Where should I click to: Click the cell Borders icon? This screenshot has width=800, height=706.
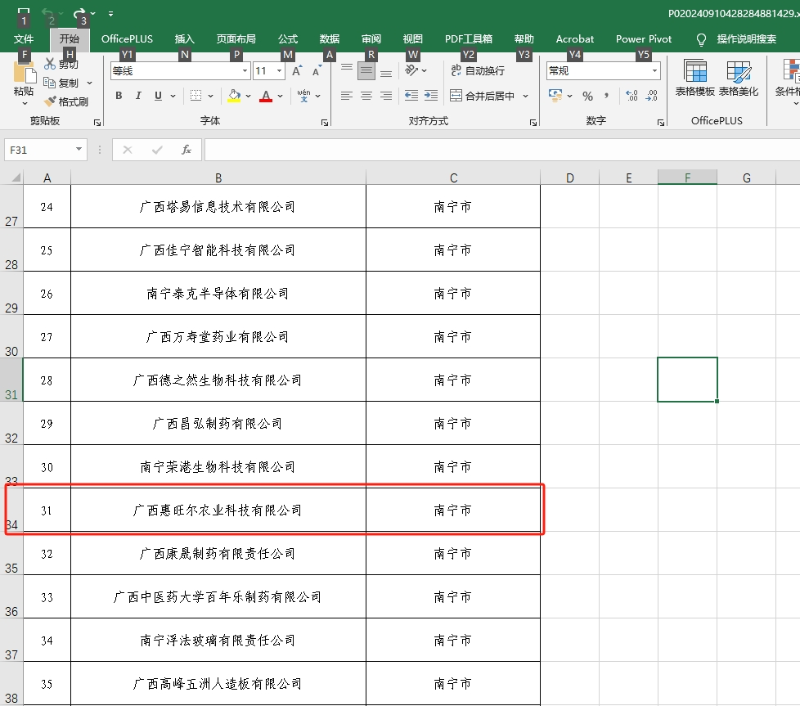point(196,95)
